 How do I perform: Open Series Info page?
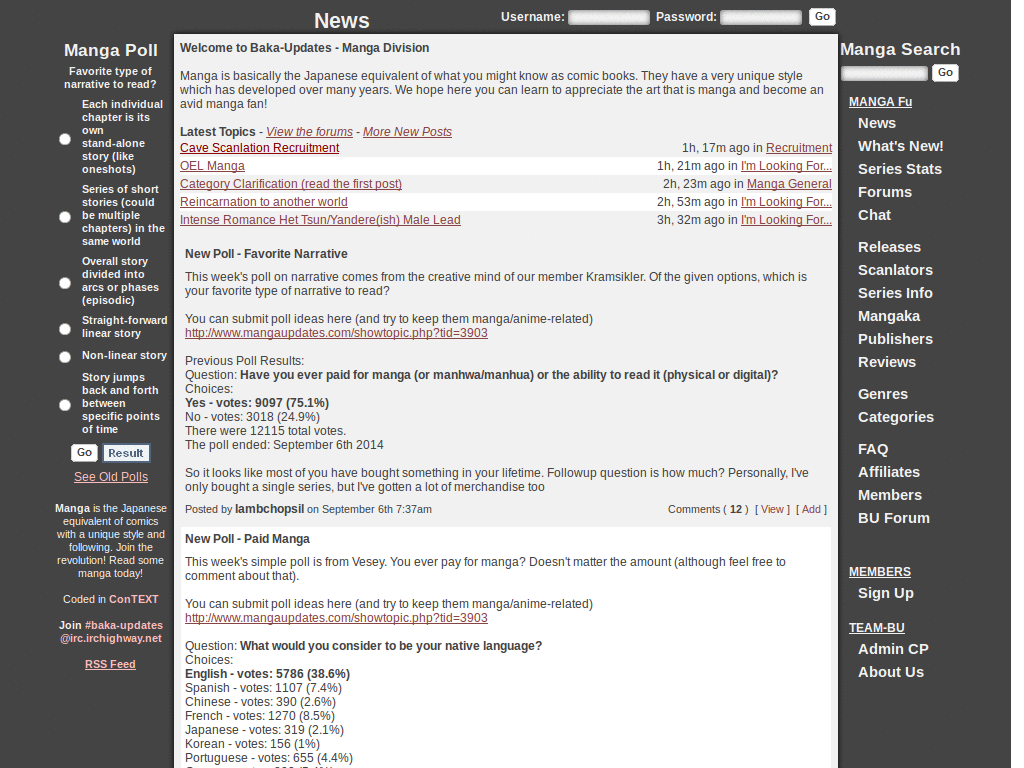pyautogui.click(x=895, y=293)
